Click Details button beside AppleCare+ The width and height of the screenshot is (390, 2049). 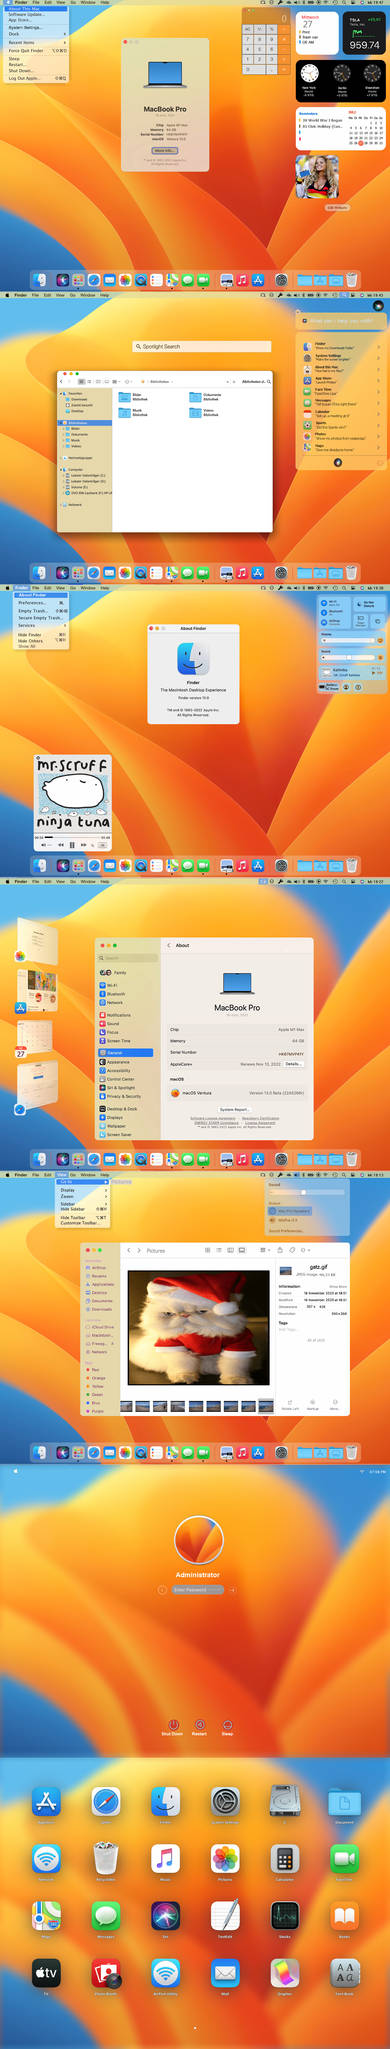click(293, 1064)
